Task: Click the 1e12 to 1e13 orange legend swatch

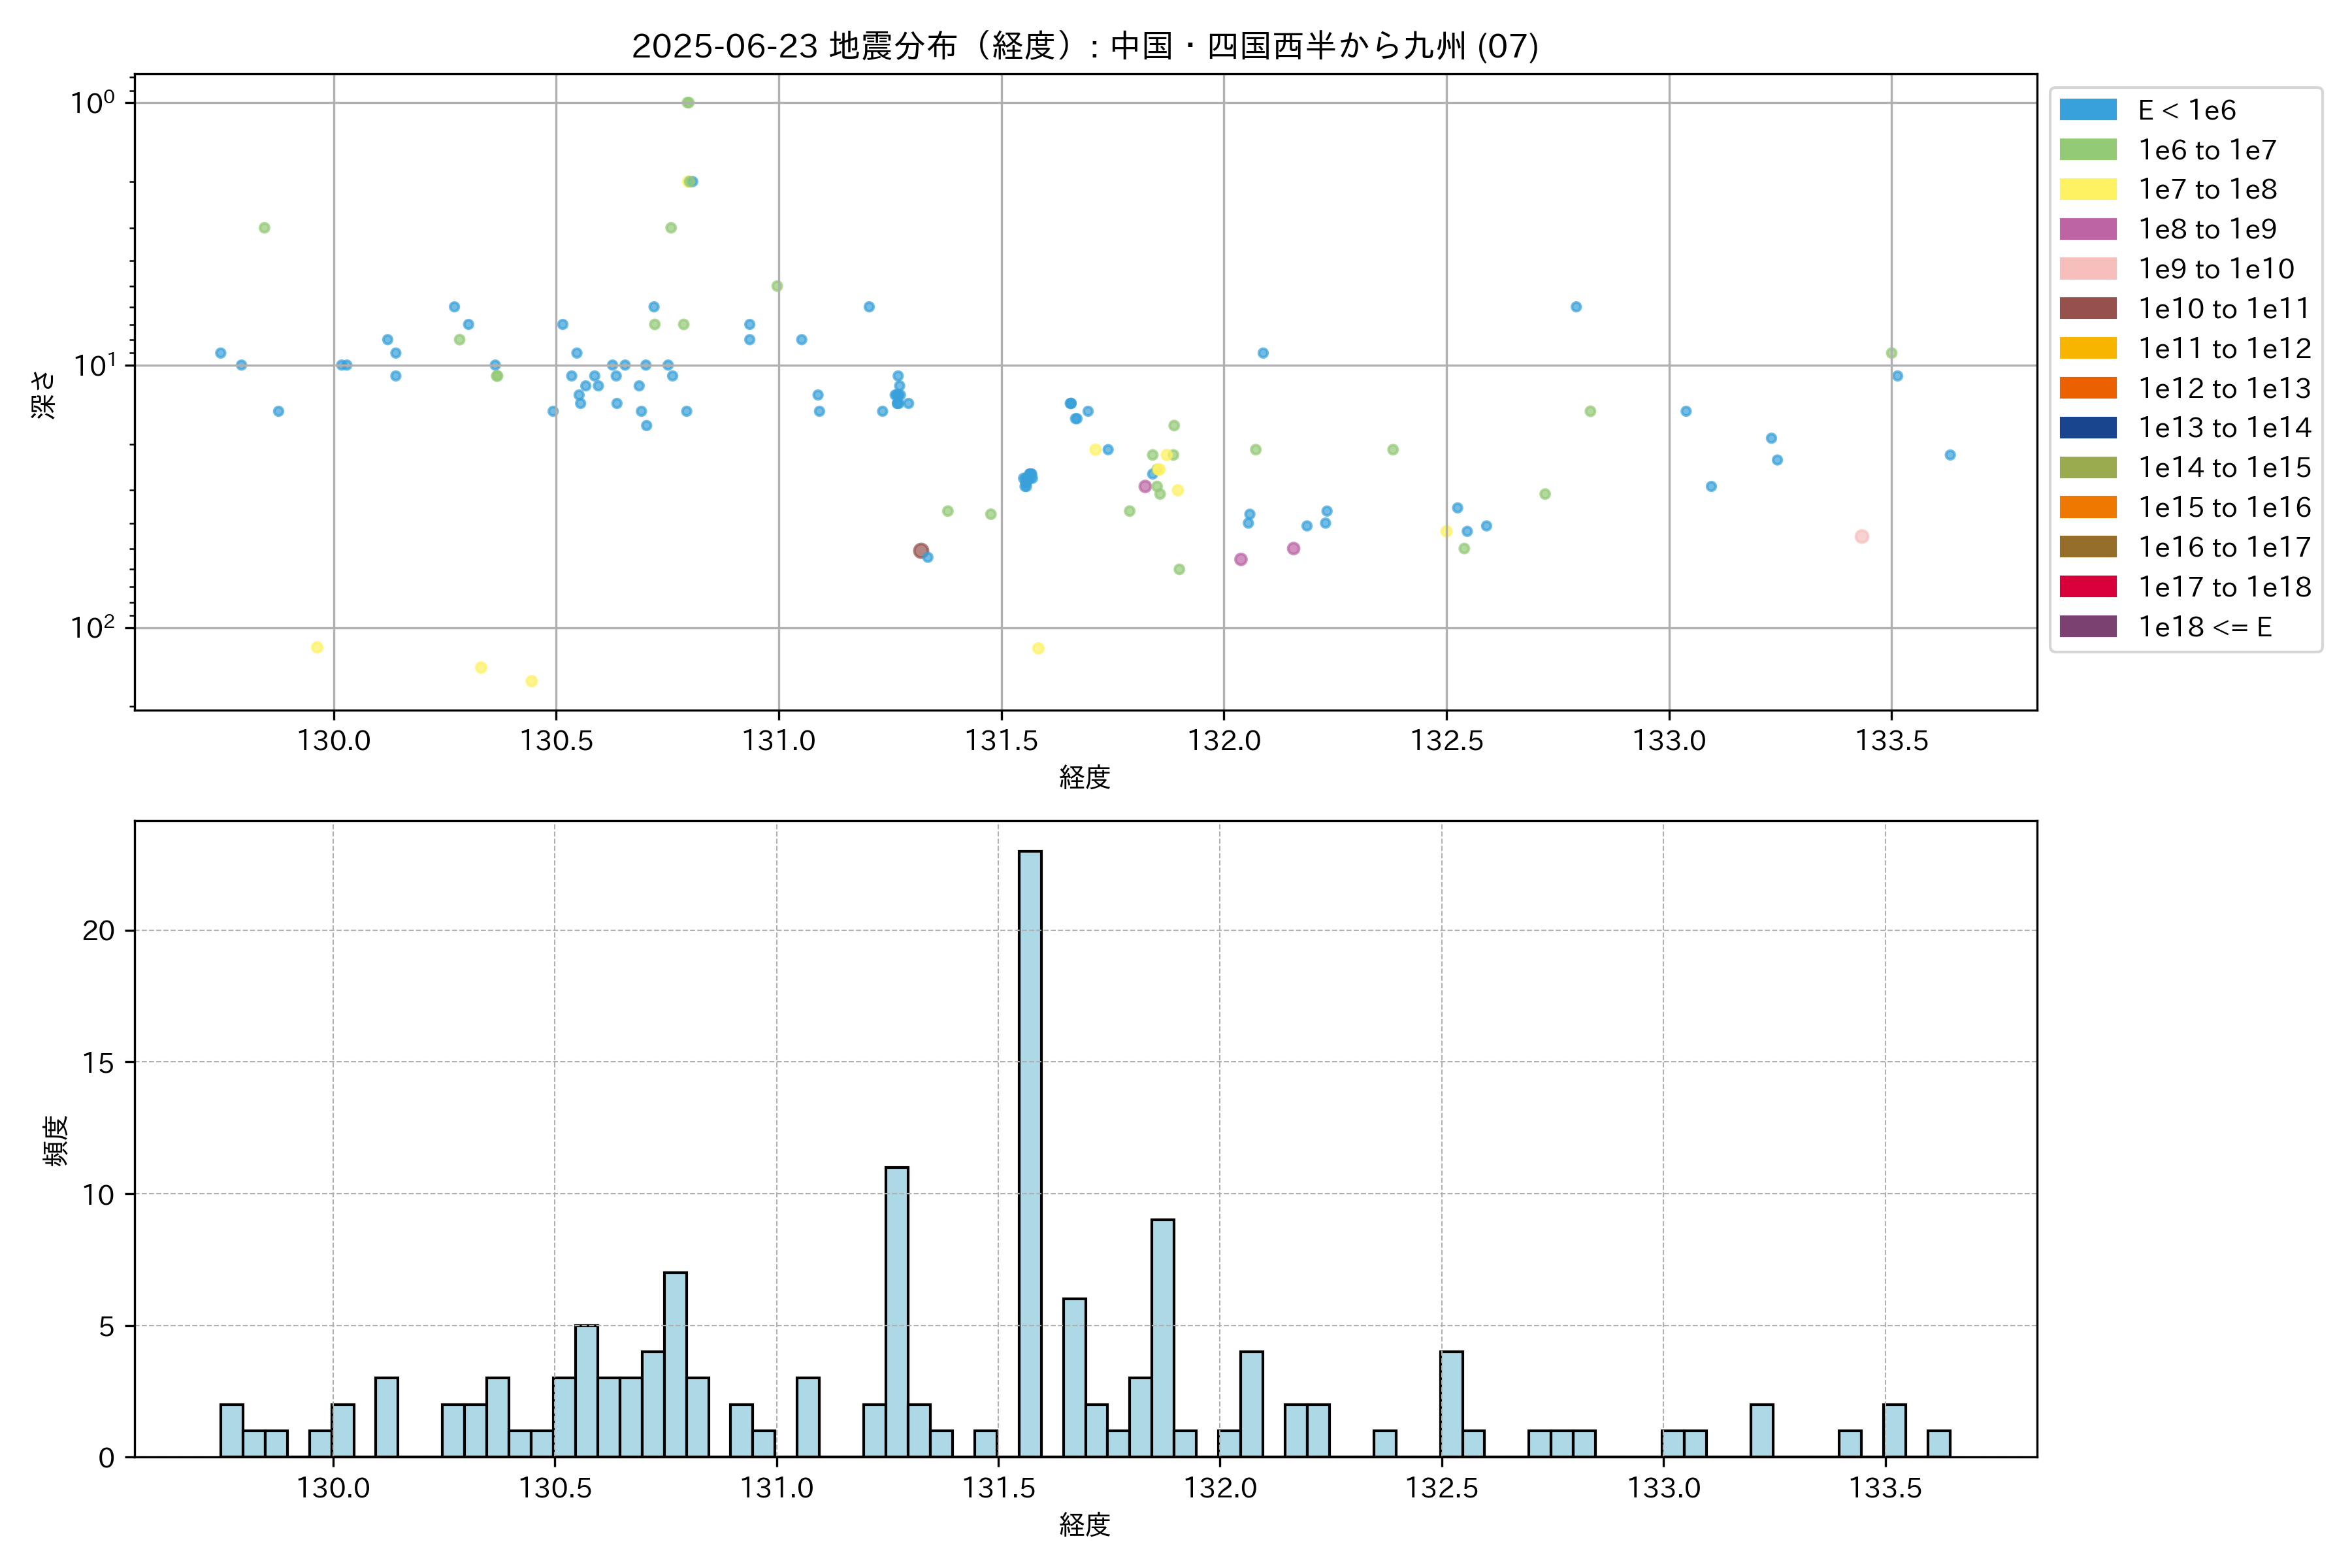Action: coord(2087,388)
